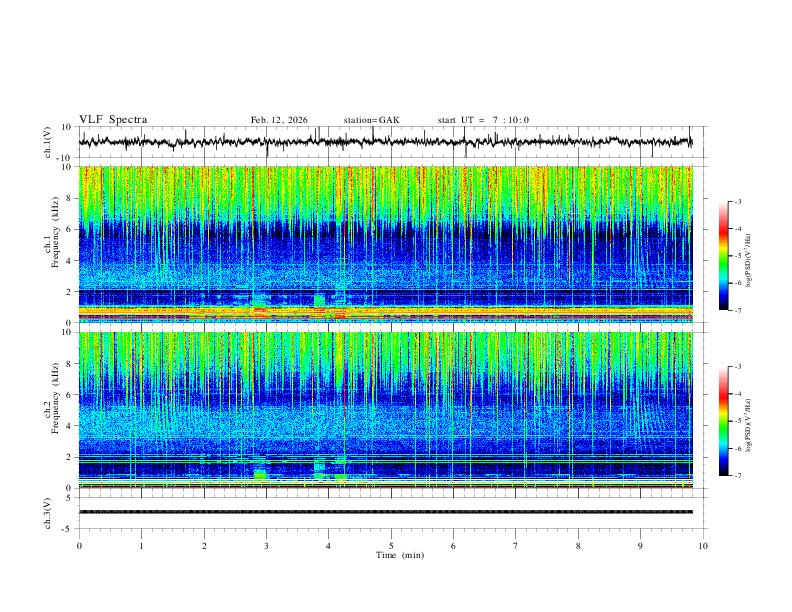The height and width of the screenshot is (612, 792).
Task: Click the "-5" tick label on ch.3 axis
Action: [68, 529]
